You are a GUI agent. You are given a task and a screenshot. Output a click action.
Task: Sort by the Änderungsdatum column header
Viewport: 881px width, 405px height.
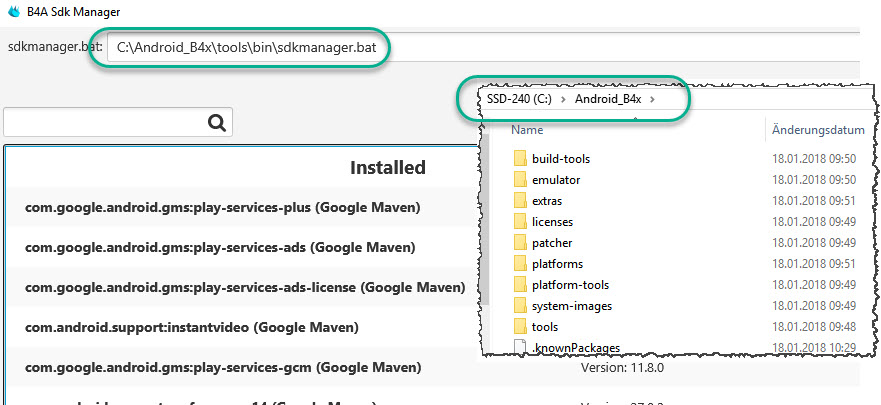pos(818,130)
